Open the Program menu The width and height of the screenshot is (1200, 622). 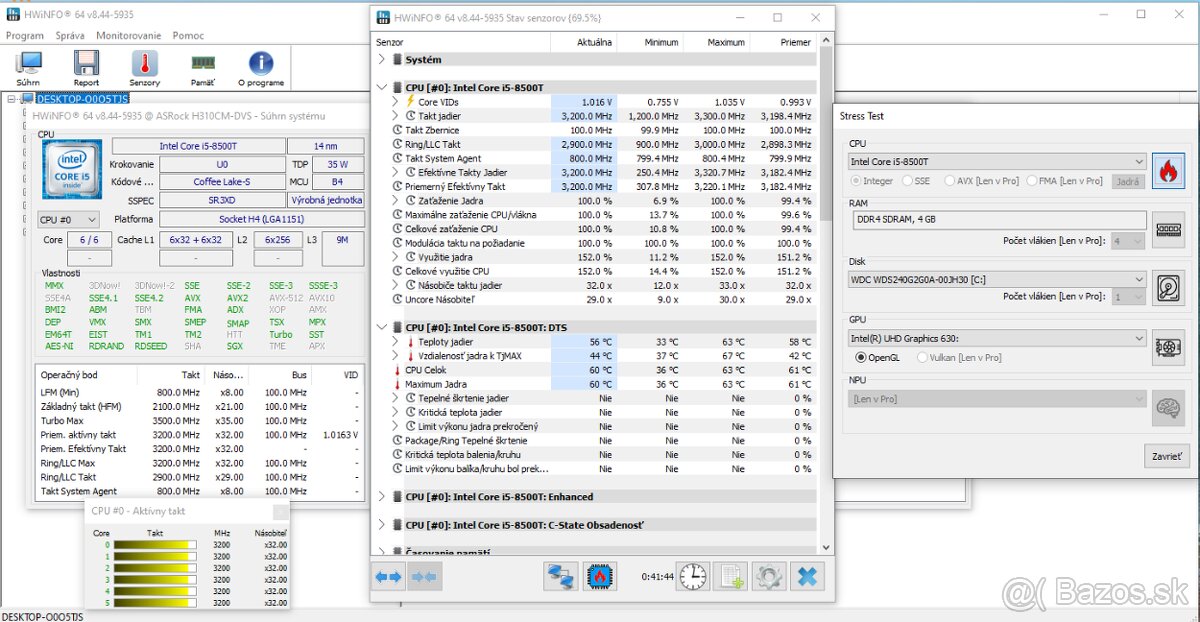(x=25, y=35)
